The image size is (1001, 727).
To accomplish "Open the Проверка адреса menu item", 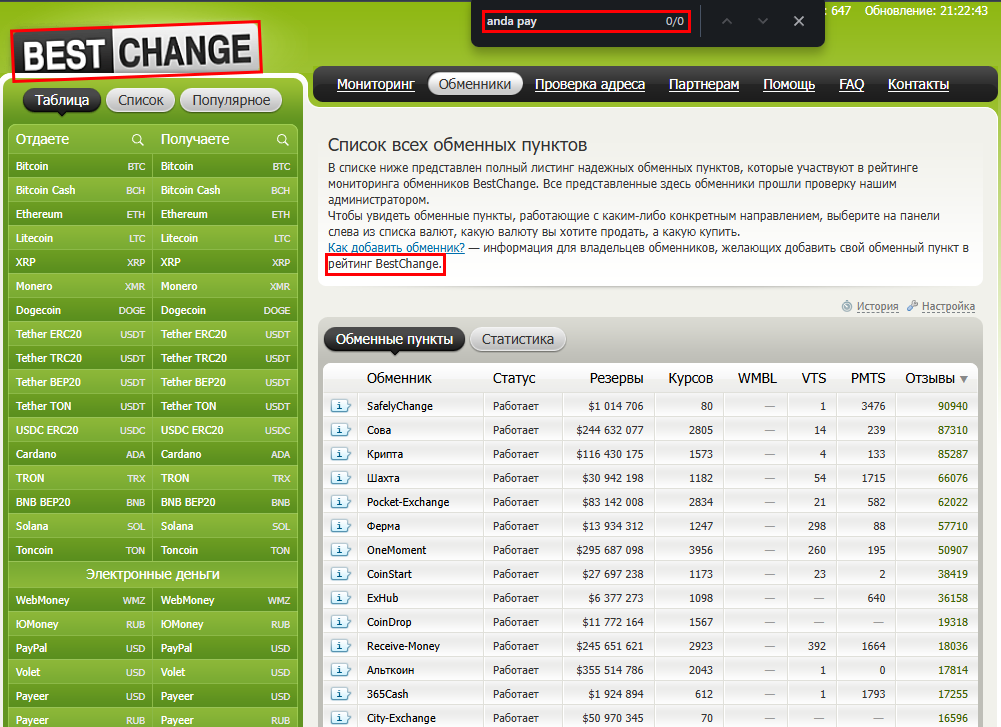I will [x=589, y=84].
